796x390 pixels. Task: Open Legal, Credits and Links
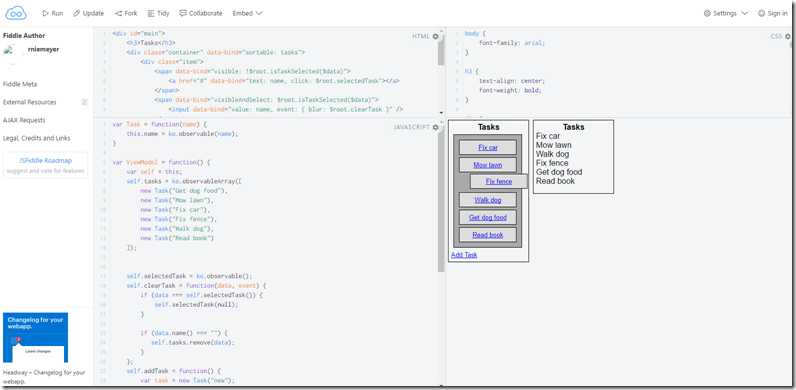click(37, 138)
